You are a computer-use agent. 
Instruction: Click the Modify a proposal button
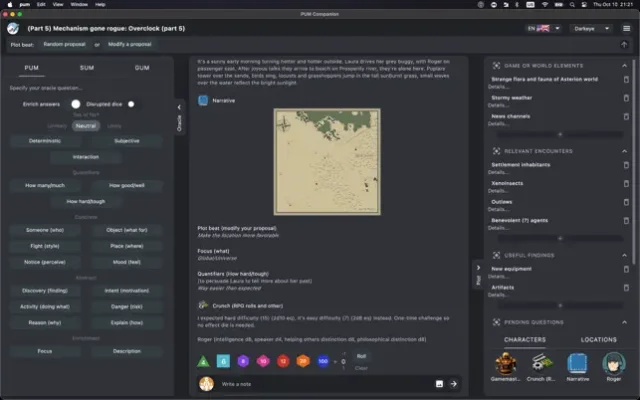(x=129, y=44)
